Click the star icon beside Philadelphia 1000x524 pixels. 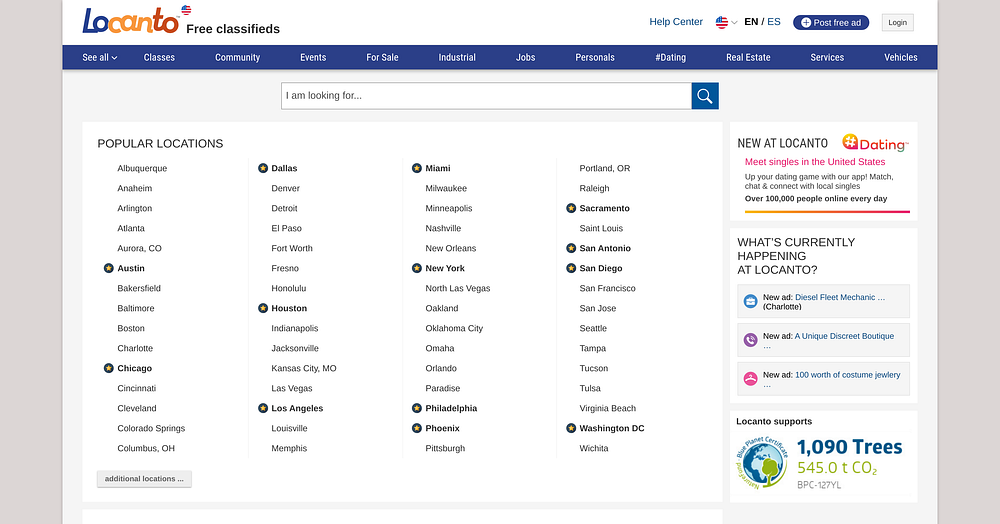416,408
